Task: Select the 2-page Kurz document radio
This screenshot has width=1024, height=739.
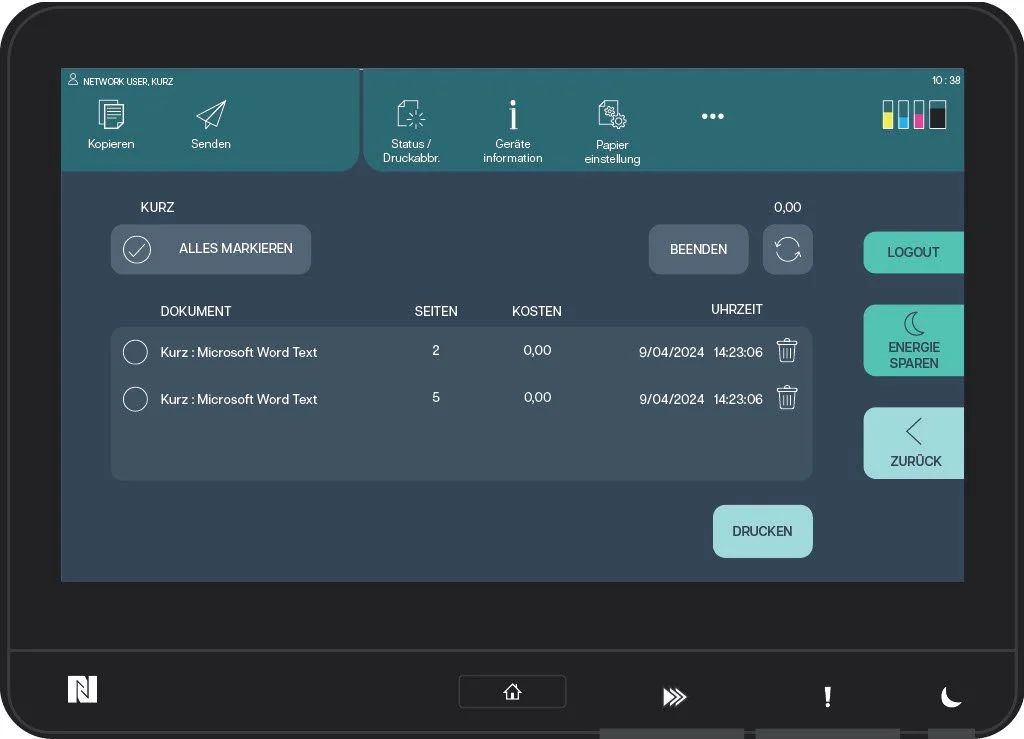Action: [135, 352]
